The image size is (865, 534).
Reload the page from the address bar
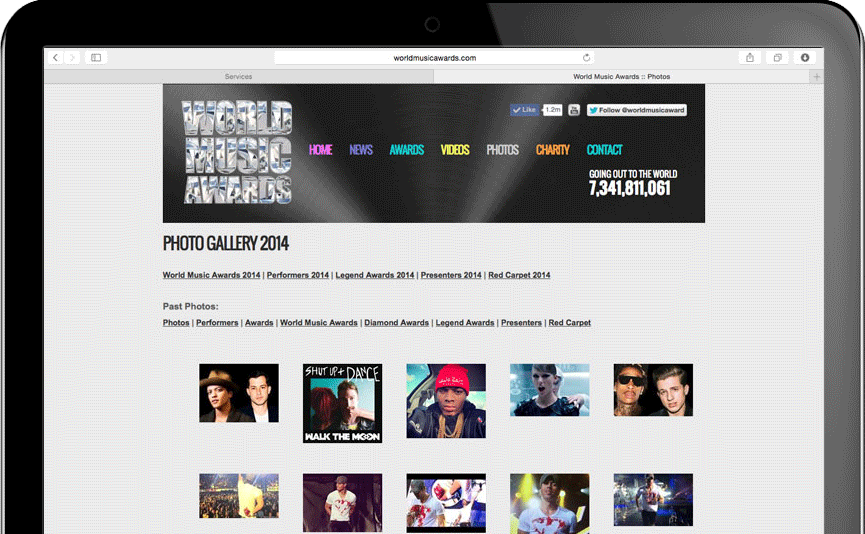tap(586, 58)
